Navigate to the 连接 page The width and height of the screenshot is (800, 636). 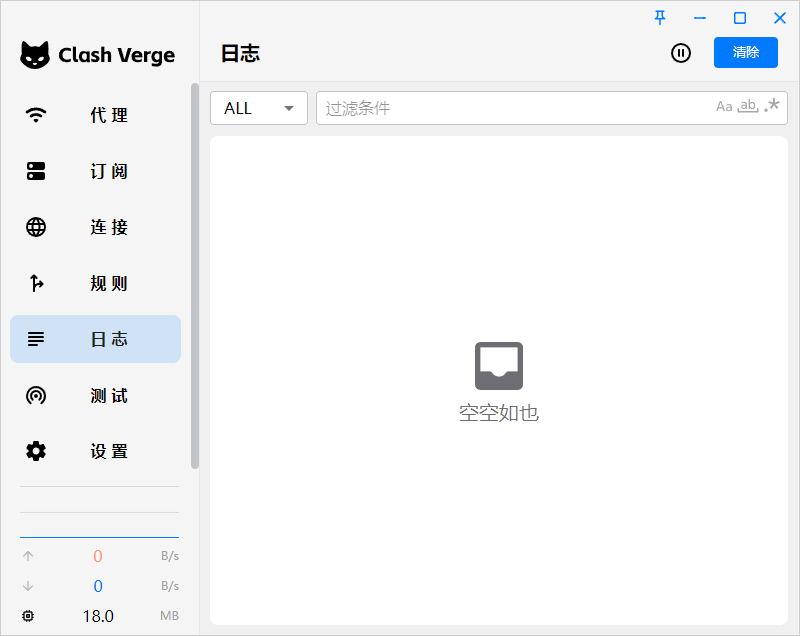tap(108, 227)
